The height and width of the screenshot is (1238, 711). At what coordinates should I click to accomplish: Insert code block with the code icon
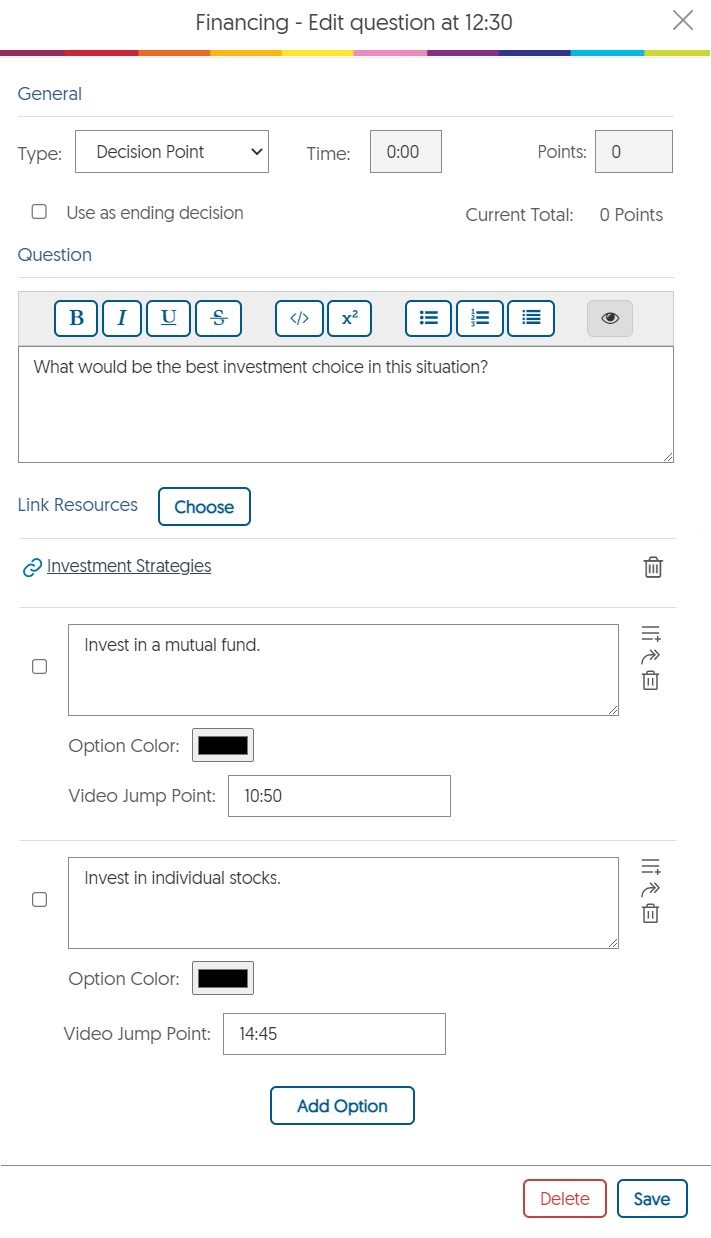(299, 318)
